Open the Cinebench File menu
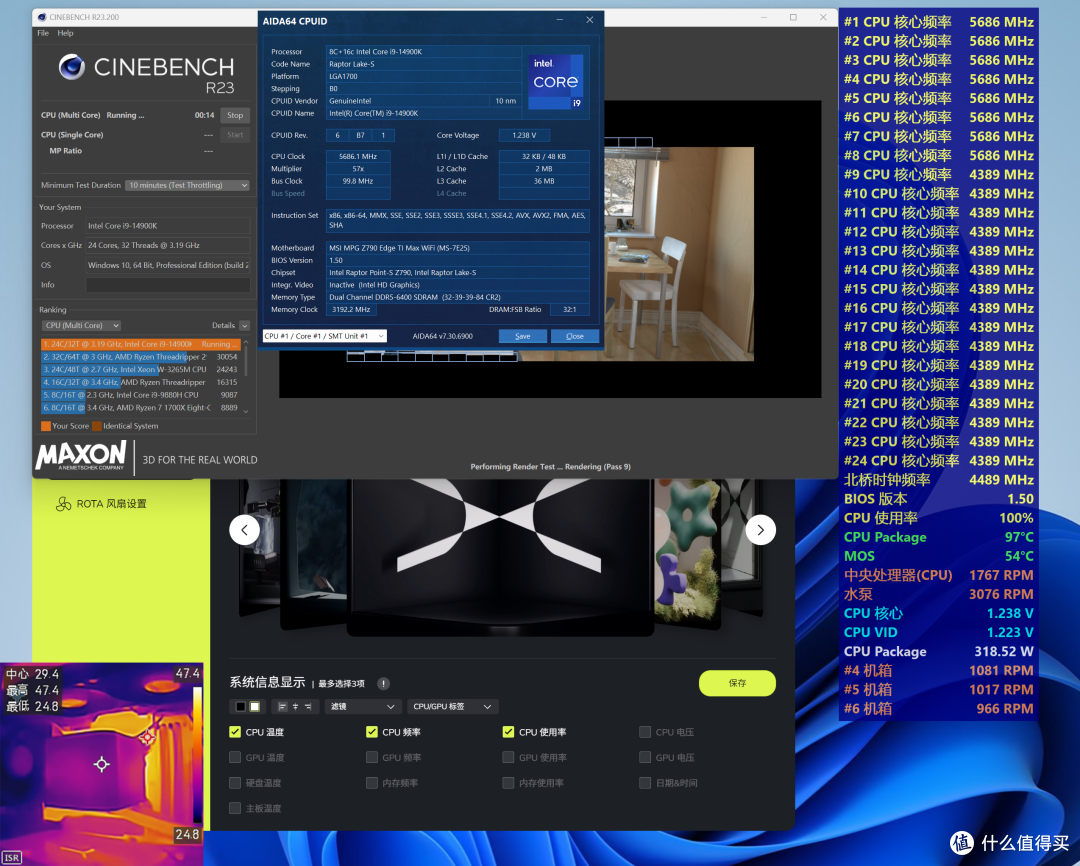 tap(43, 33)
